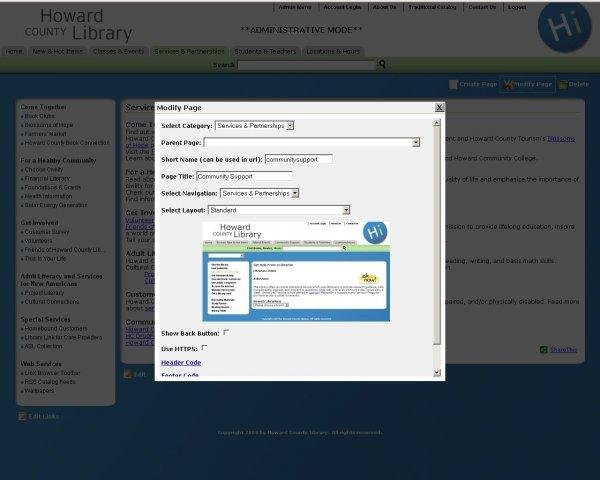Open the Select Category dropdown
Viewport: 600px width, 480px height.
tap(254, 126)
